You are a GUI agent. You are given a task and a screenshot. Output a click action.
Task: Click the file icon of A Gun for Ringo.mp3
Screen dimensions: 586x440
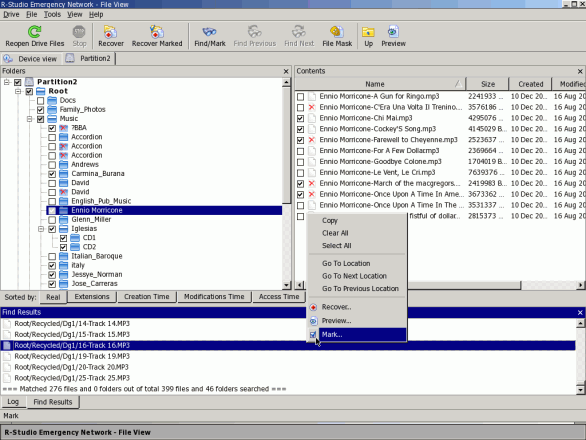[312, 96]
